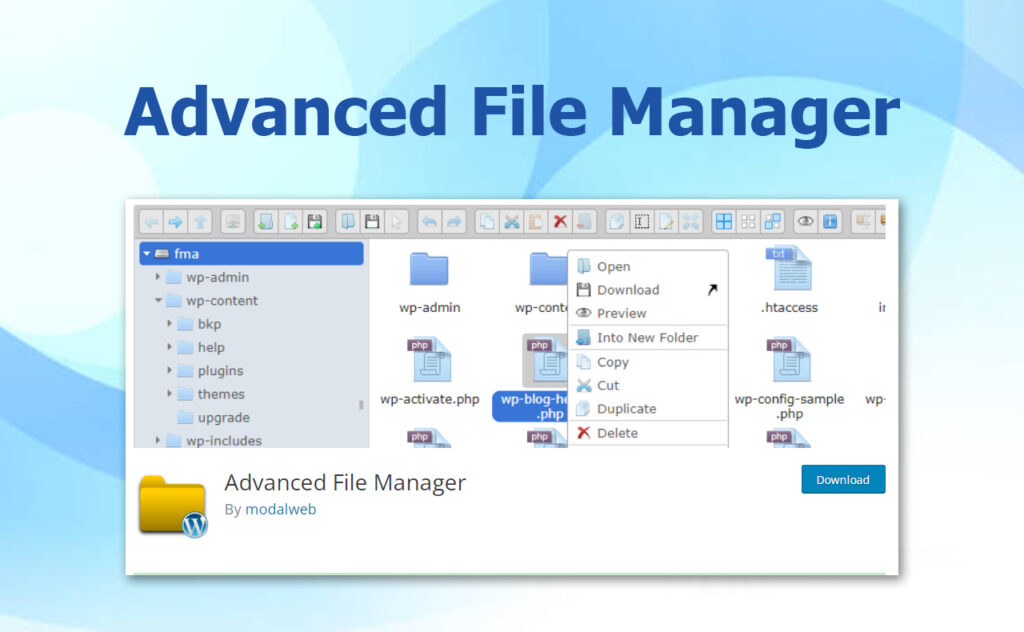The width and height of the screenshot is (1024, 632).
Task: Cut files using the scissors toolbar icon
Action: [510, 221]
